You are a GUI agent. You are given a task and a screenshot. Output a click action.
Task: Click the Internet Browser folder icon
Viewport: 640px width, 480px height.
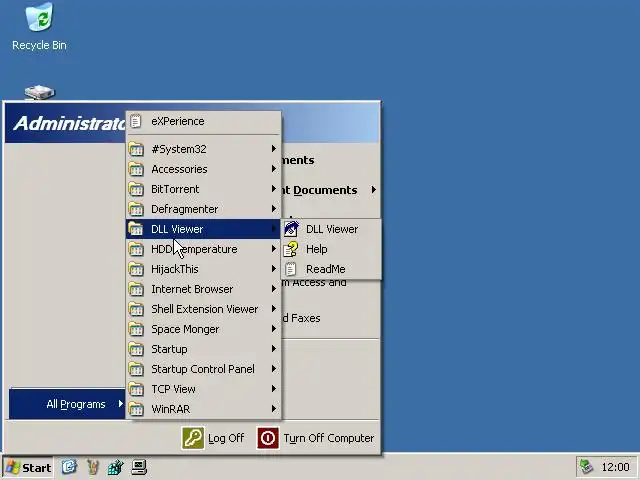(x=136, y=289)
